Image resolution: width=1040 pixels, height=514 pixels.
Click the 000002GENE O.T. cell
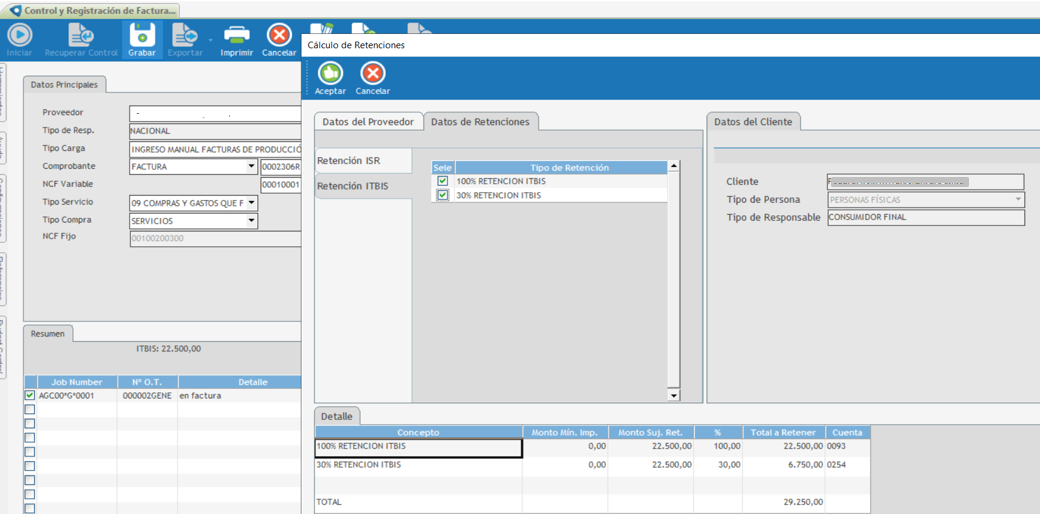(x=147, y=396)
